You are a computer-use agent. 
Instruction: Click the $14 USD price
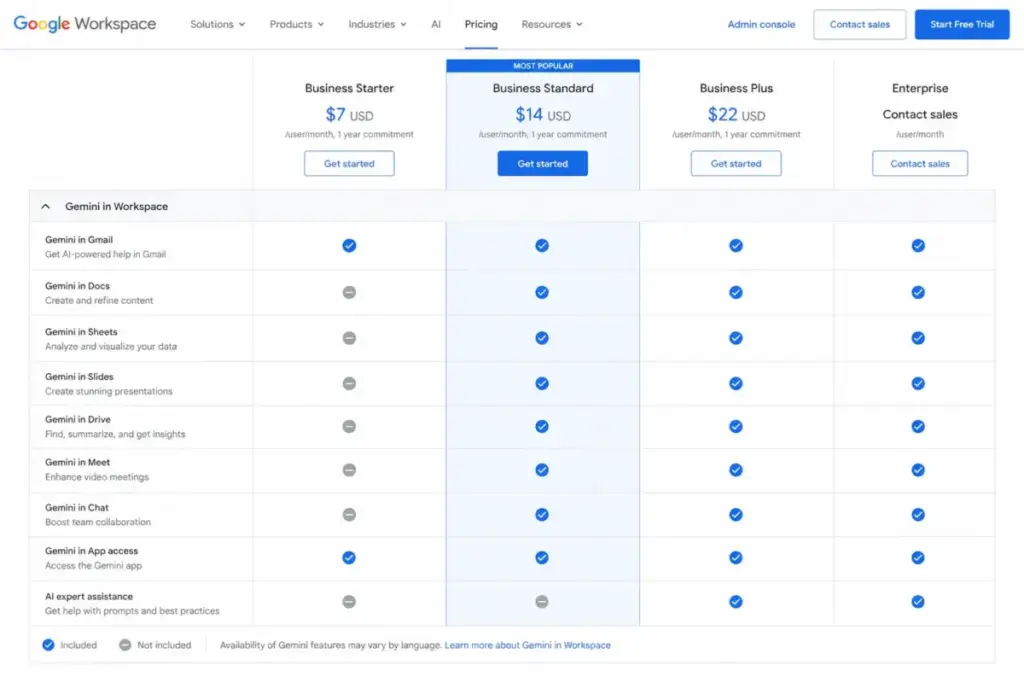pos(543,115)
